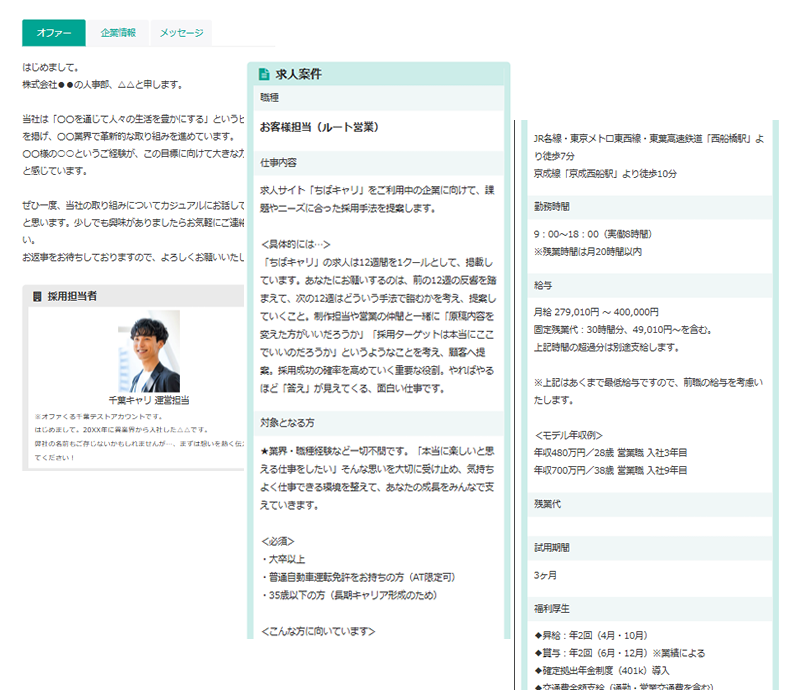
Task: Select the ＜モデル年収例＞ heading
Action: coord(568,435)
